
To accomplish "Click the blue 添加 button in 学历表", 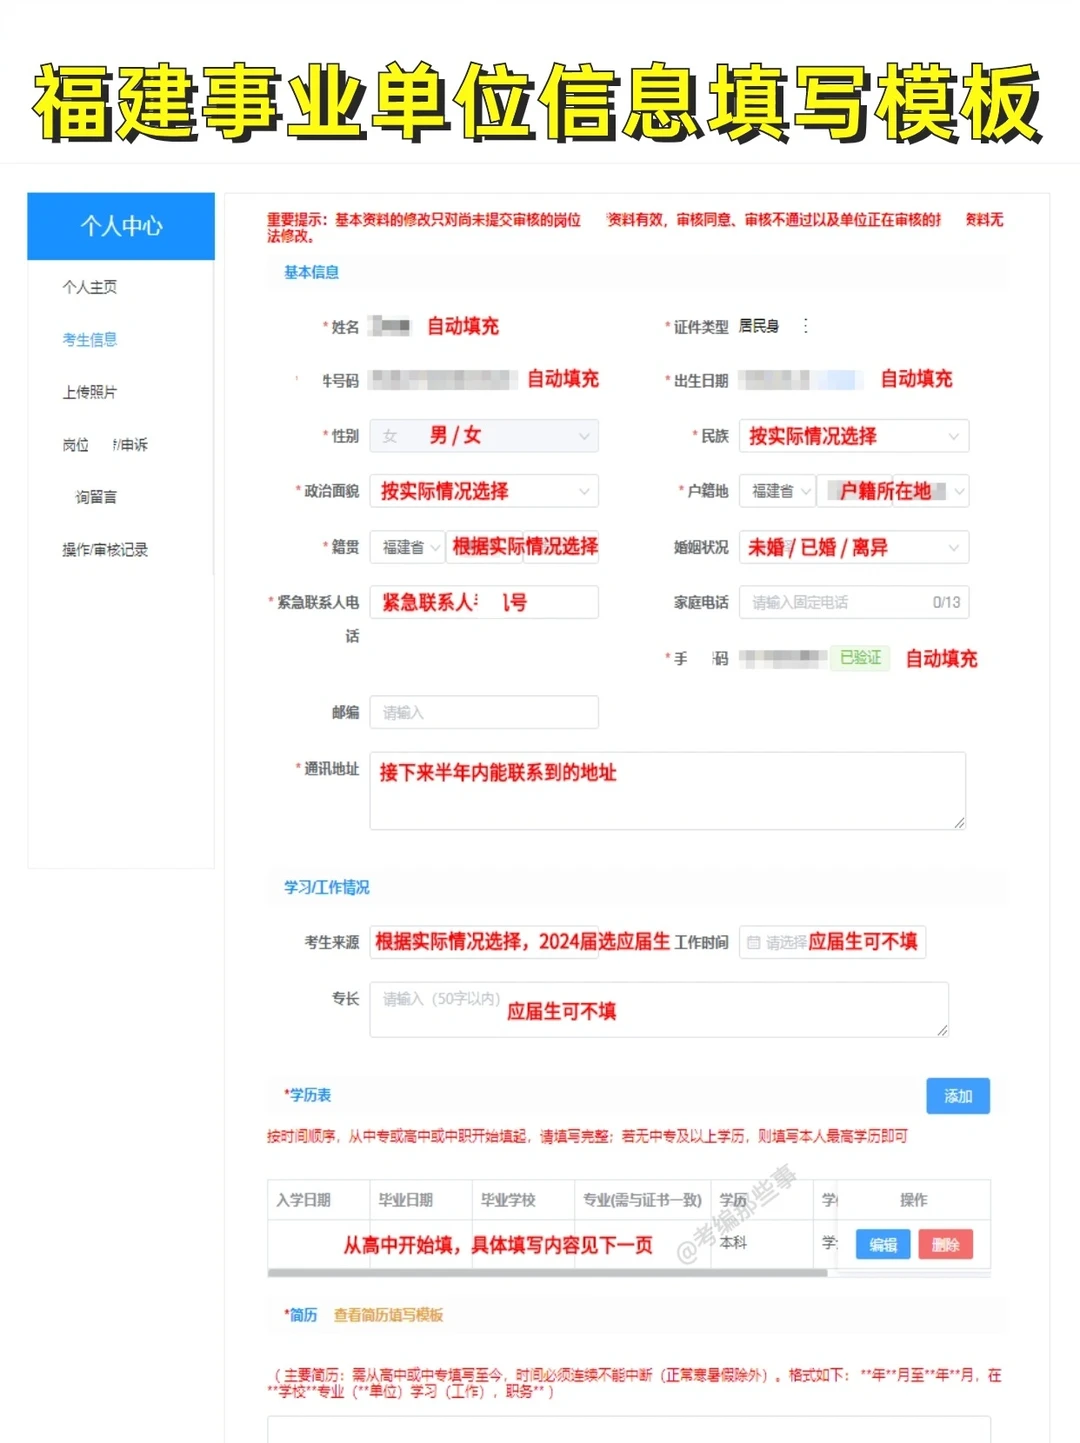I will (x=957, y=1096).
